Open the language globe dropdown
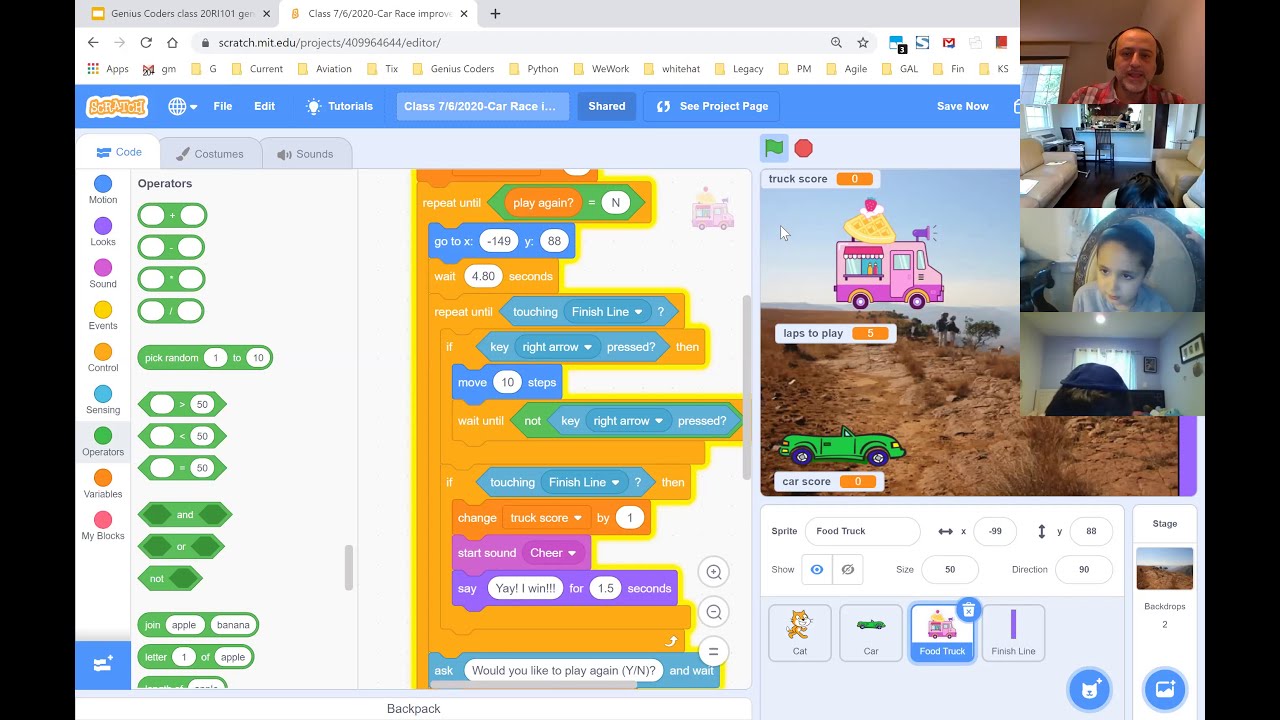Screen dimensions: 1280x720 tap(182, 106)
